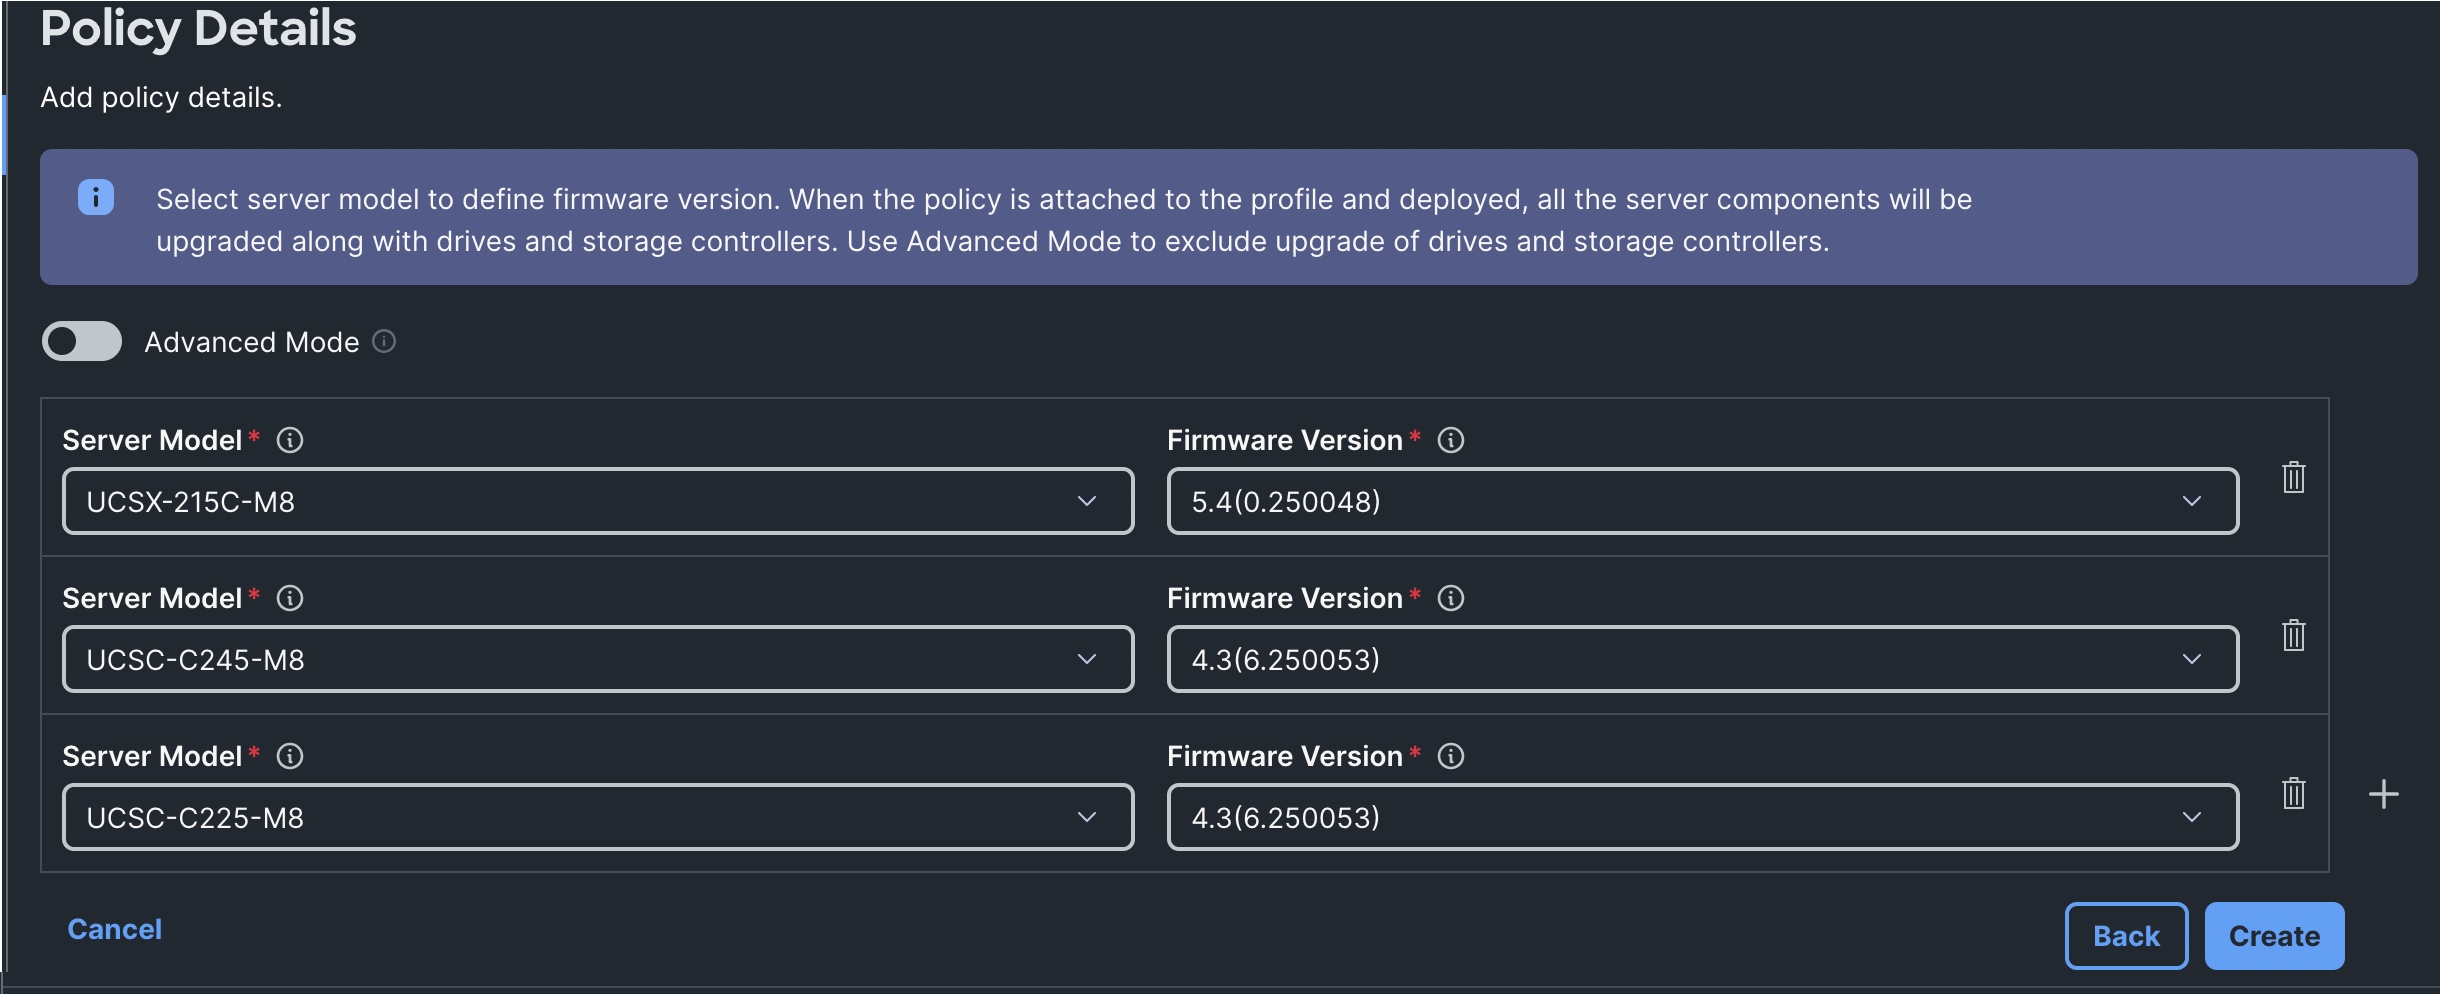The height and width of the screenshot is (994, 2440).
Task: Expand firmware version dropdown for UCSC-C245-M8 row
Action: pos(1702,659)
